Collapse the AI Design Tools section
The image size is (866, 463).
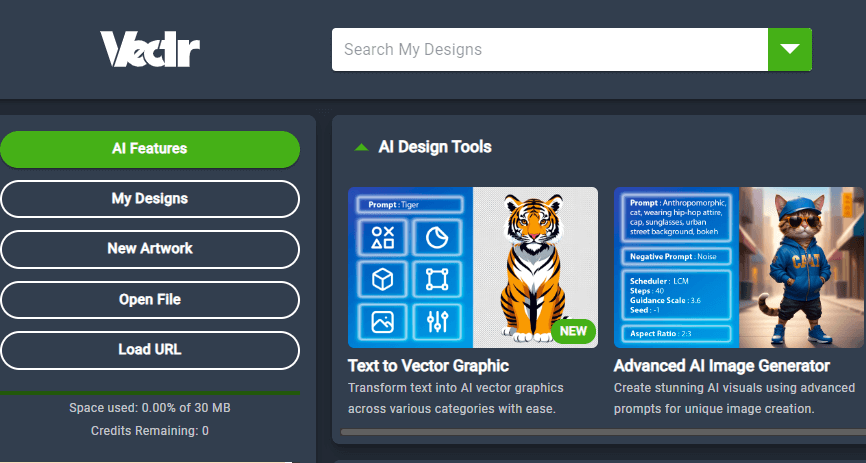point(361,147)
